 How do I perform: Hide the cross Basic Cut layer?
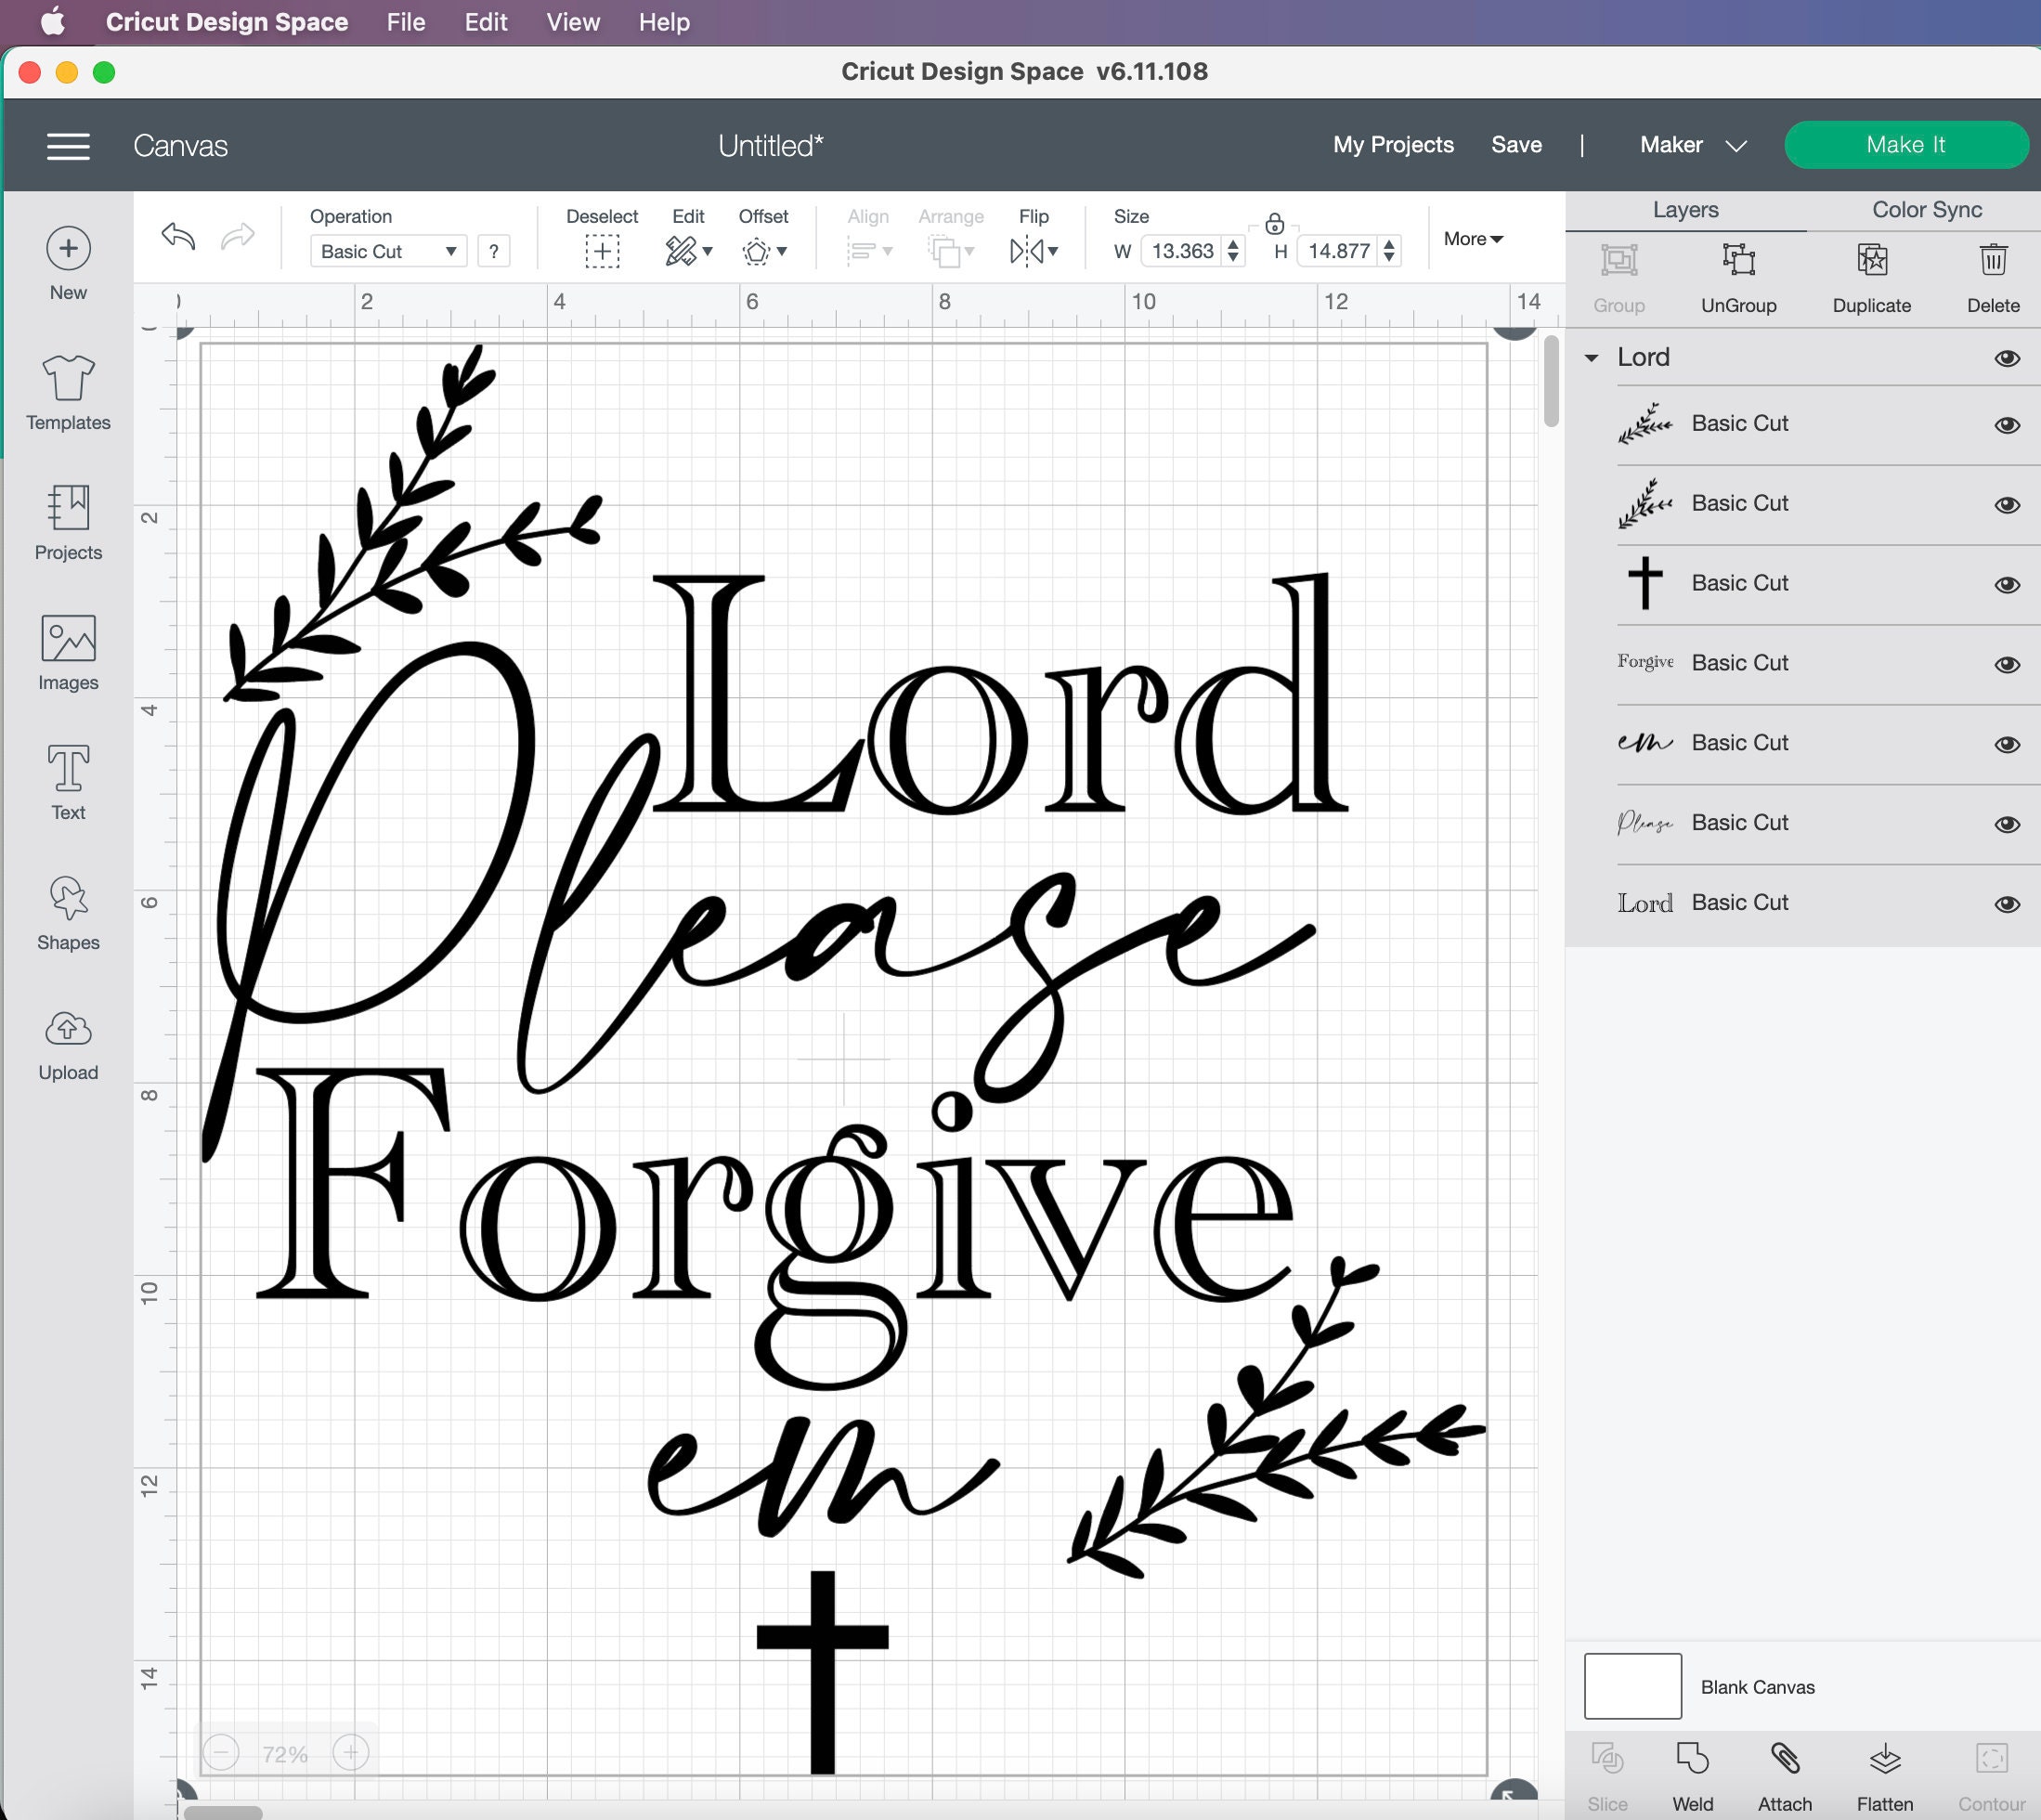coord(2008,583)
